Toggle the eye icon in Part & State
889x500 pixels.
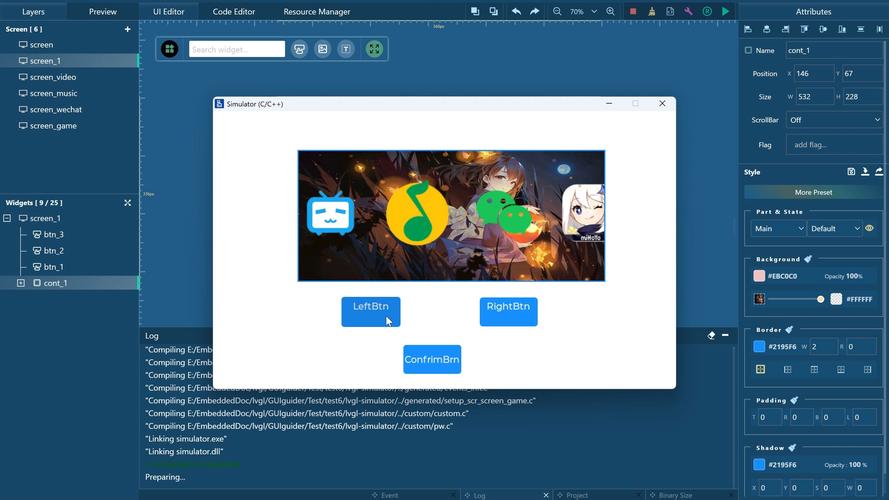(x=869, y=228)
